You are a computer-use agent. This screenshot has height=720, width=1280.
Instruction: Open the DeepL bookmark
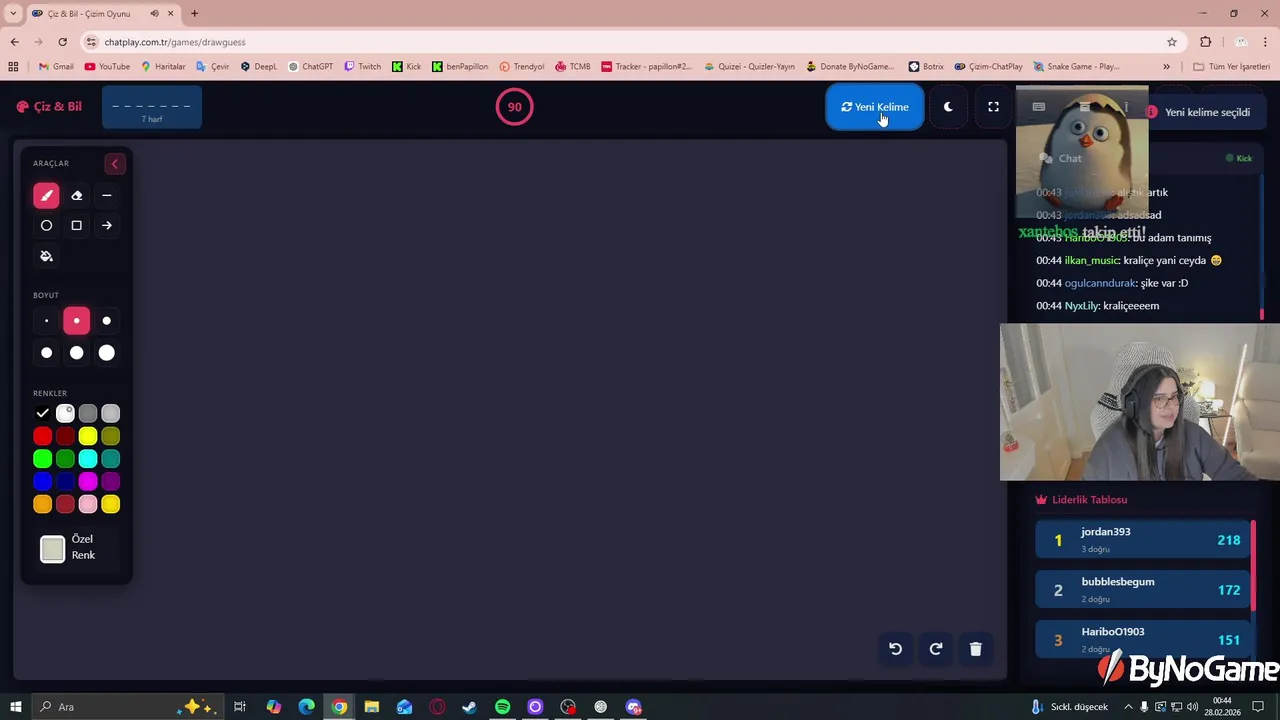coord(258,67)
